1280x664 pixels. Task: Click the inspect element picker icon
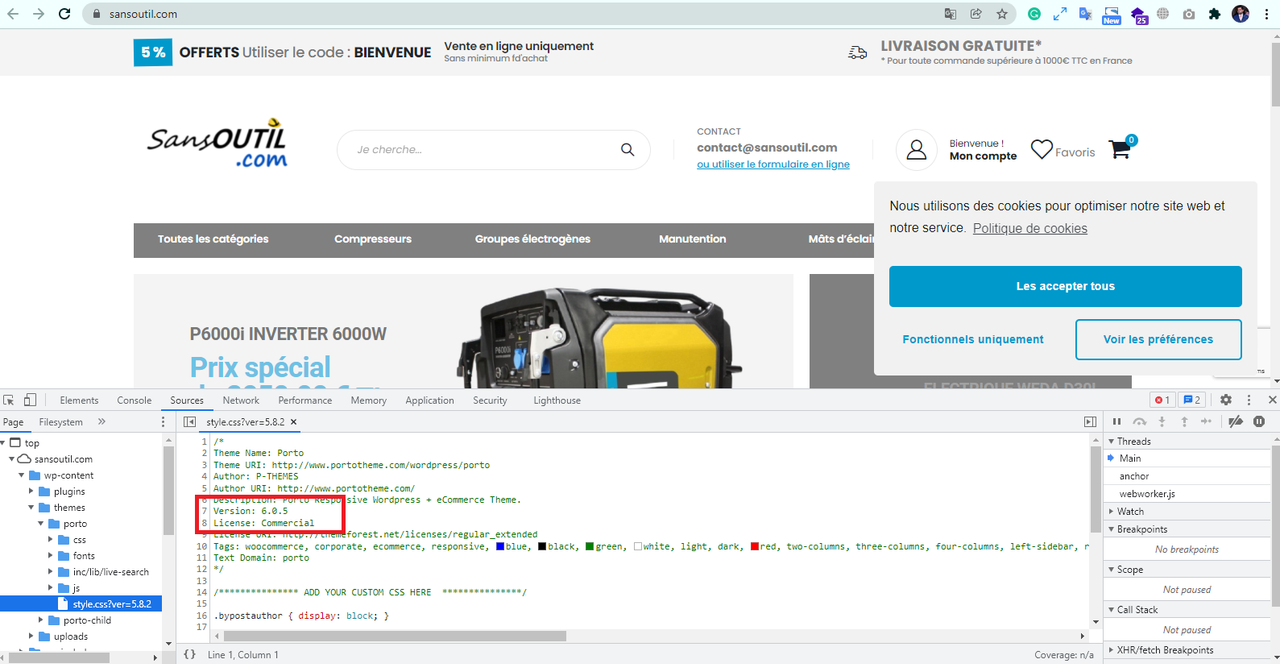[10, 400]
